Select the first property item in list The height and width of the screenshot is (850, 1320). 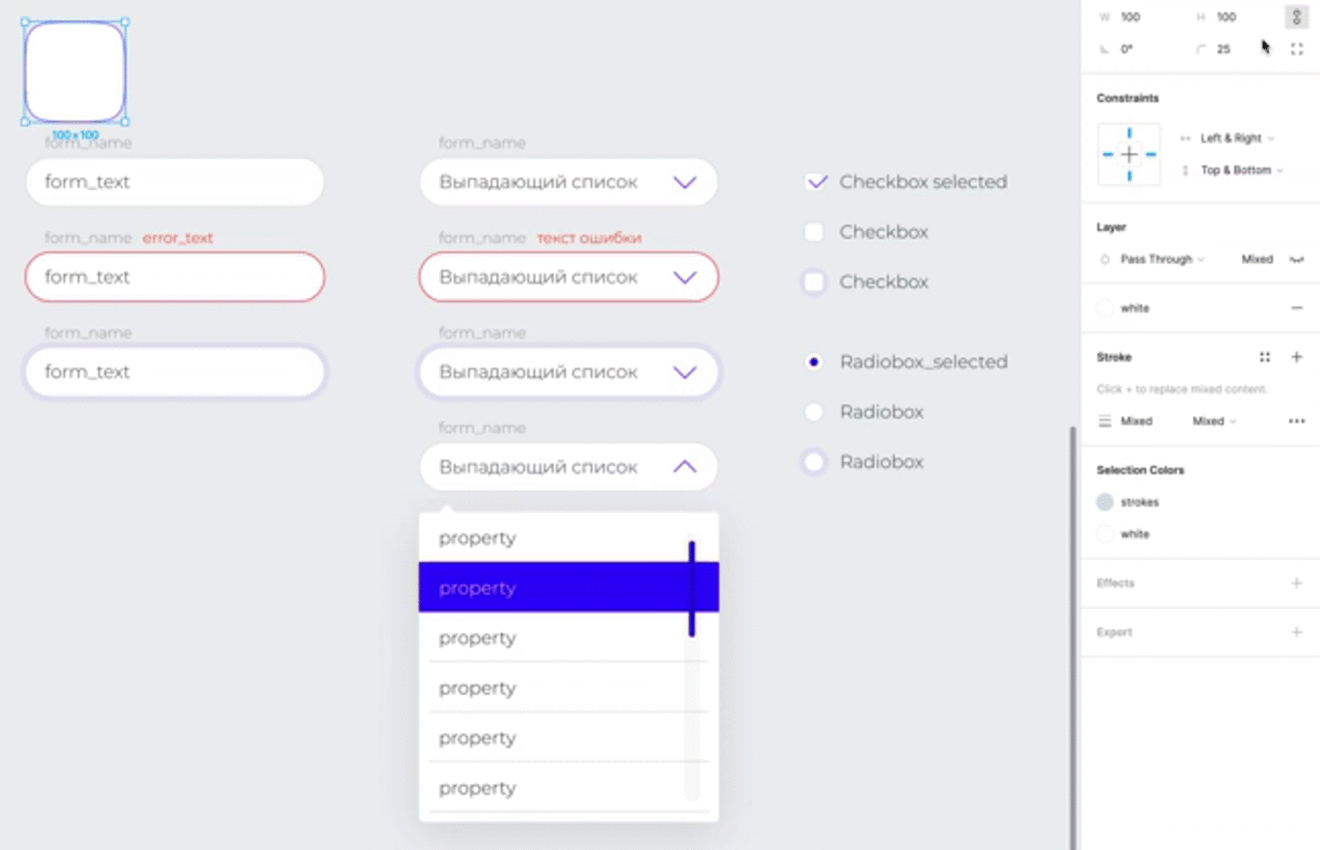[569, 538]
